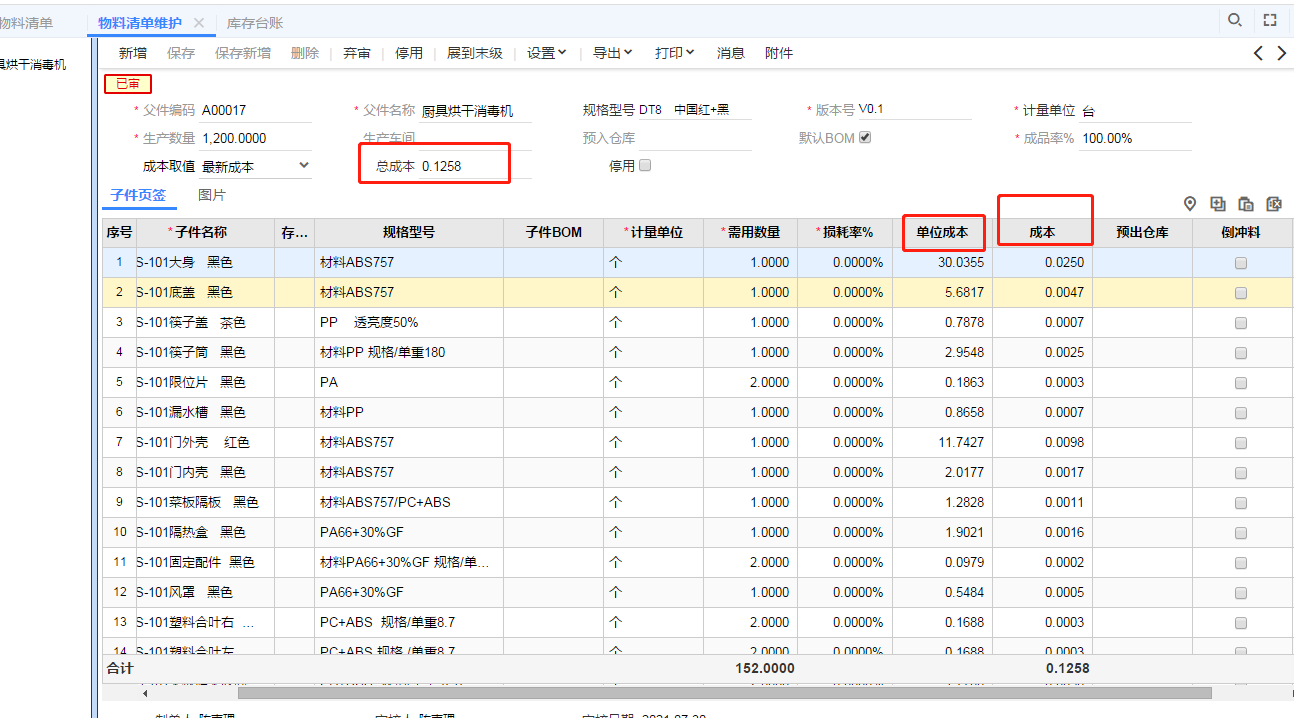This screenshot has height=718, width=1294.
Task: Click the 保存 toolbar button
Action: pos(181,53)
